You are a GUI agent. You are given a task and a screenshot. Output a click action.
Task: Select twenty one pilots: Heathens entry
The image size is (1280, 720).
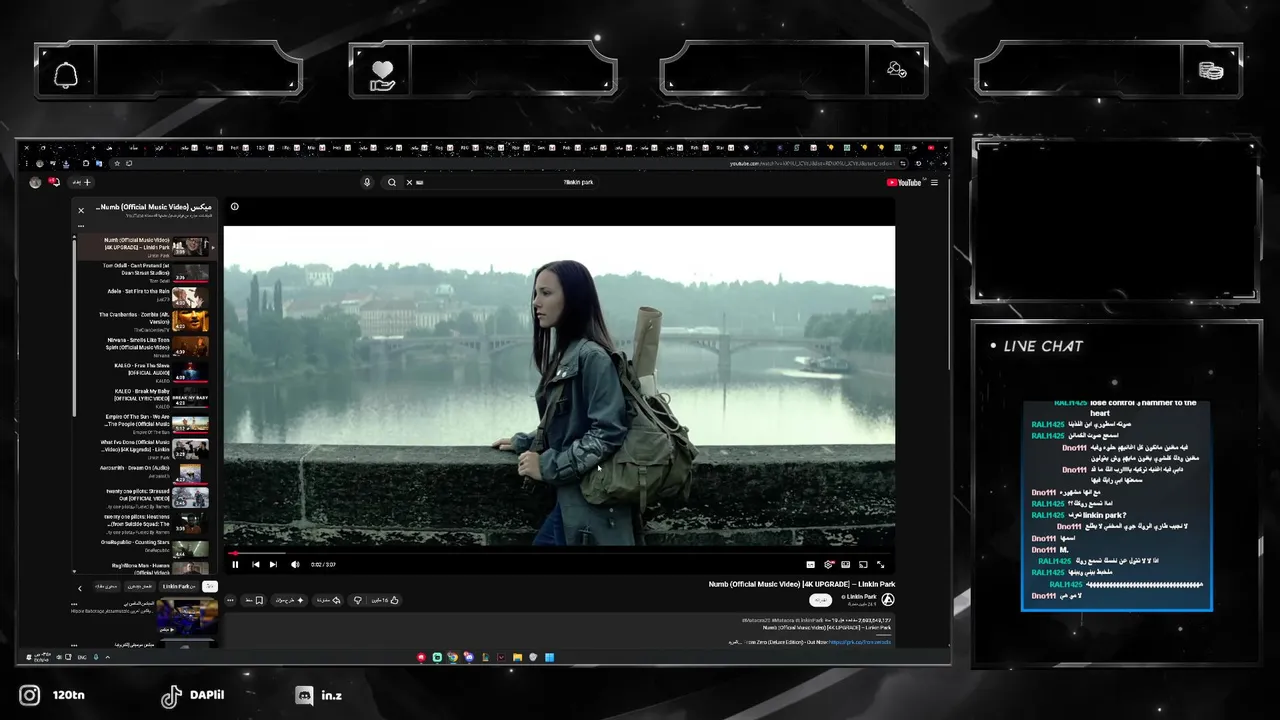click(x=146, y=523)
